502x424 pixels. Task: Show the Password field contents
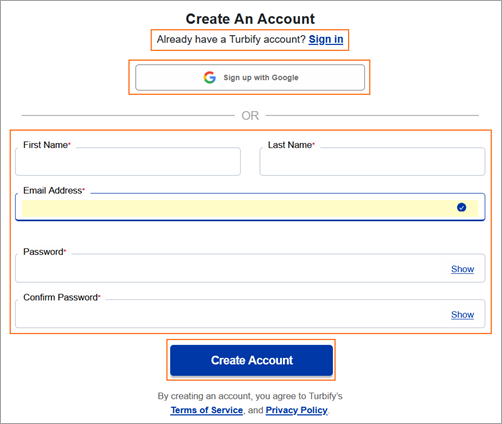462,269
